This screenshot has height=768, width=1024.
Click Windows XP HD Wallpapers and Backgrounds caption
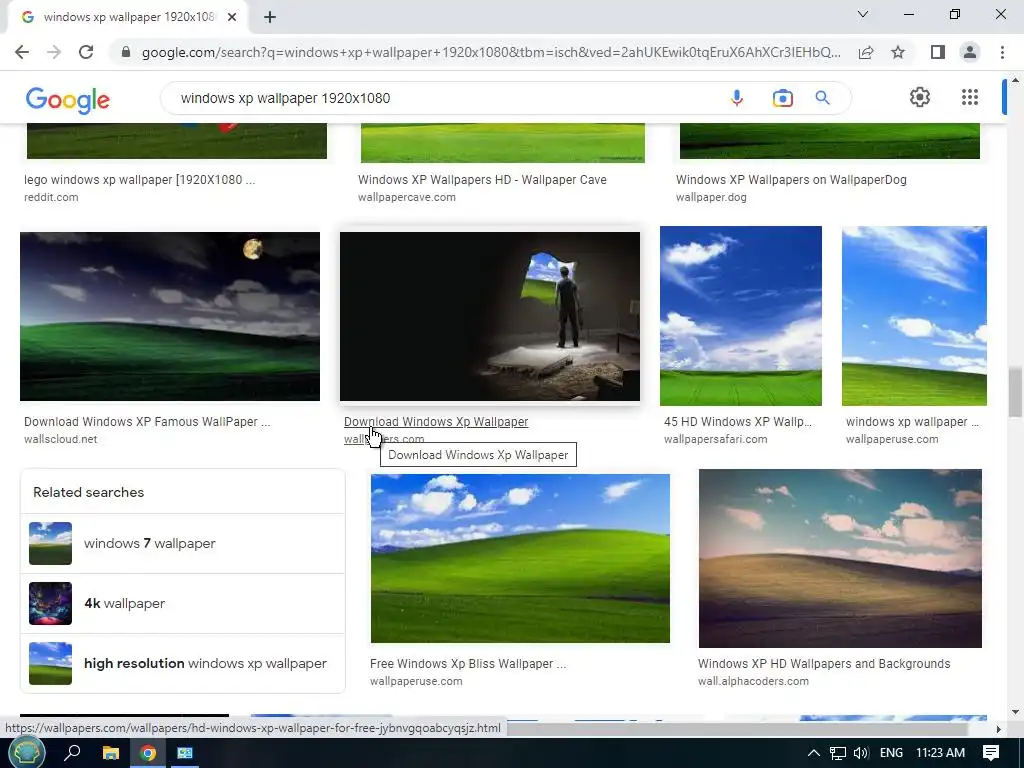pyautogui.click(x=824, y=664)
